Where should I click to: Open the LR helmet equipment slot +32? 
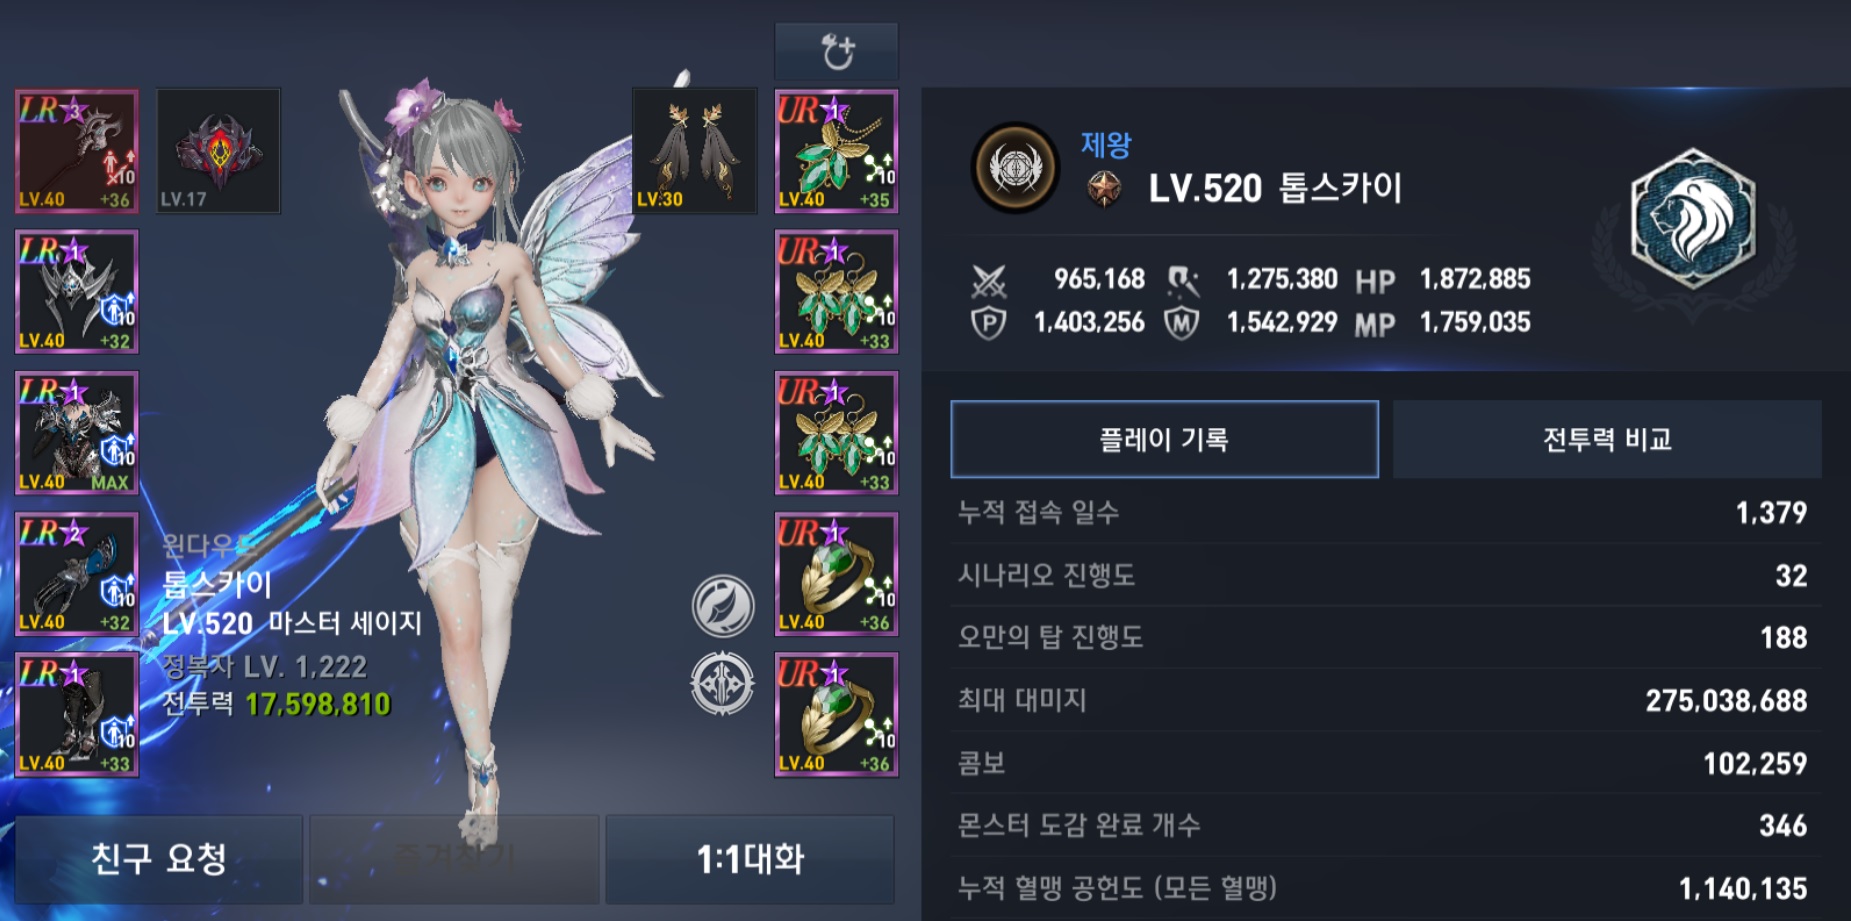tap(77, 292)
